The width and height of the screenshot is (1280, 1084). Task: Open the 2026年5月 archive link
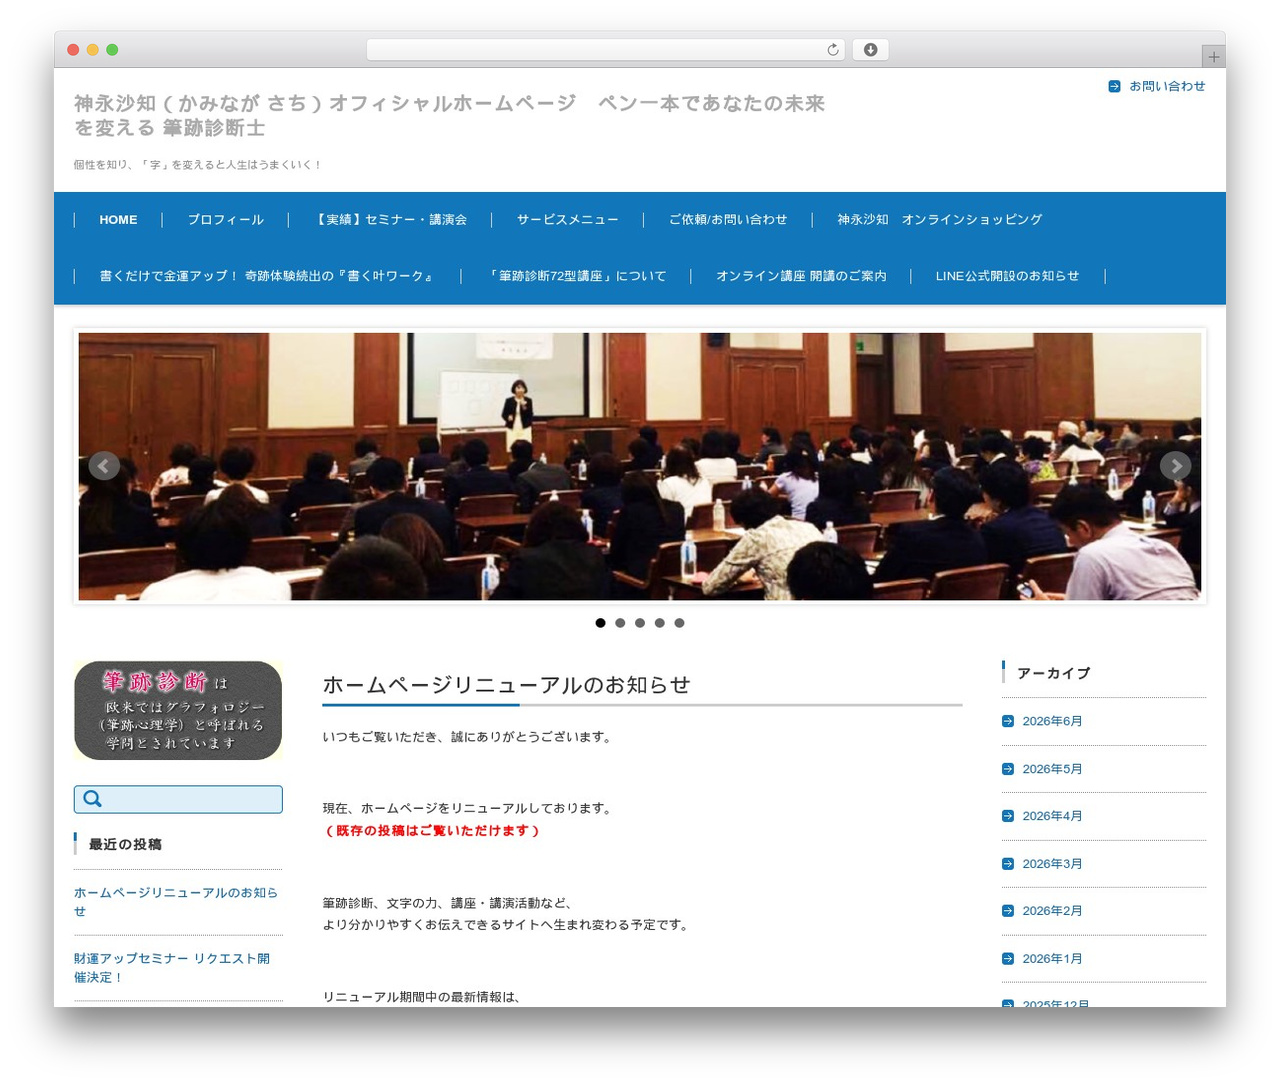coord(1052,769)
